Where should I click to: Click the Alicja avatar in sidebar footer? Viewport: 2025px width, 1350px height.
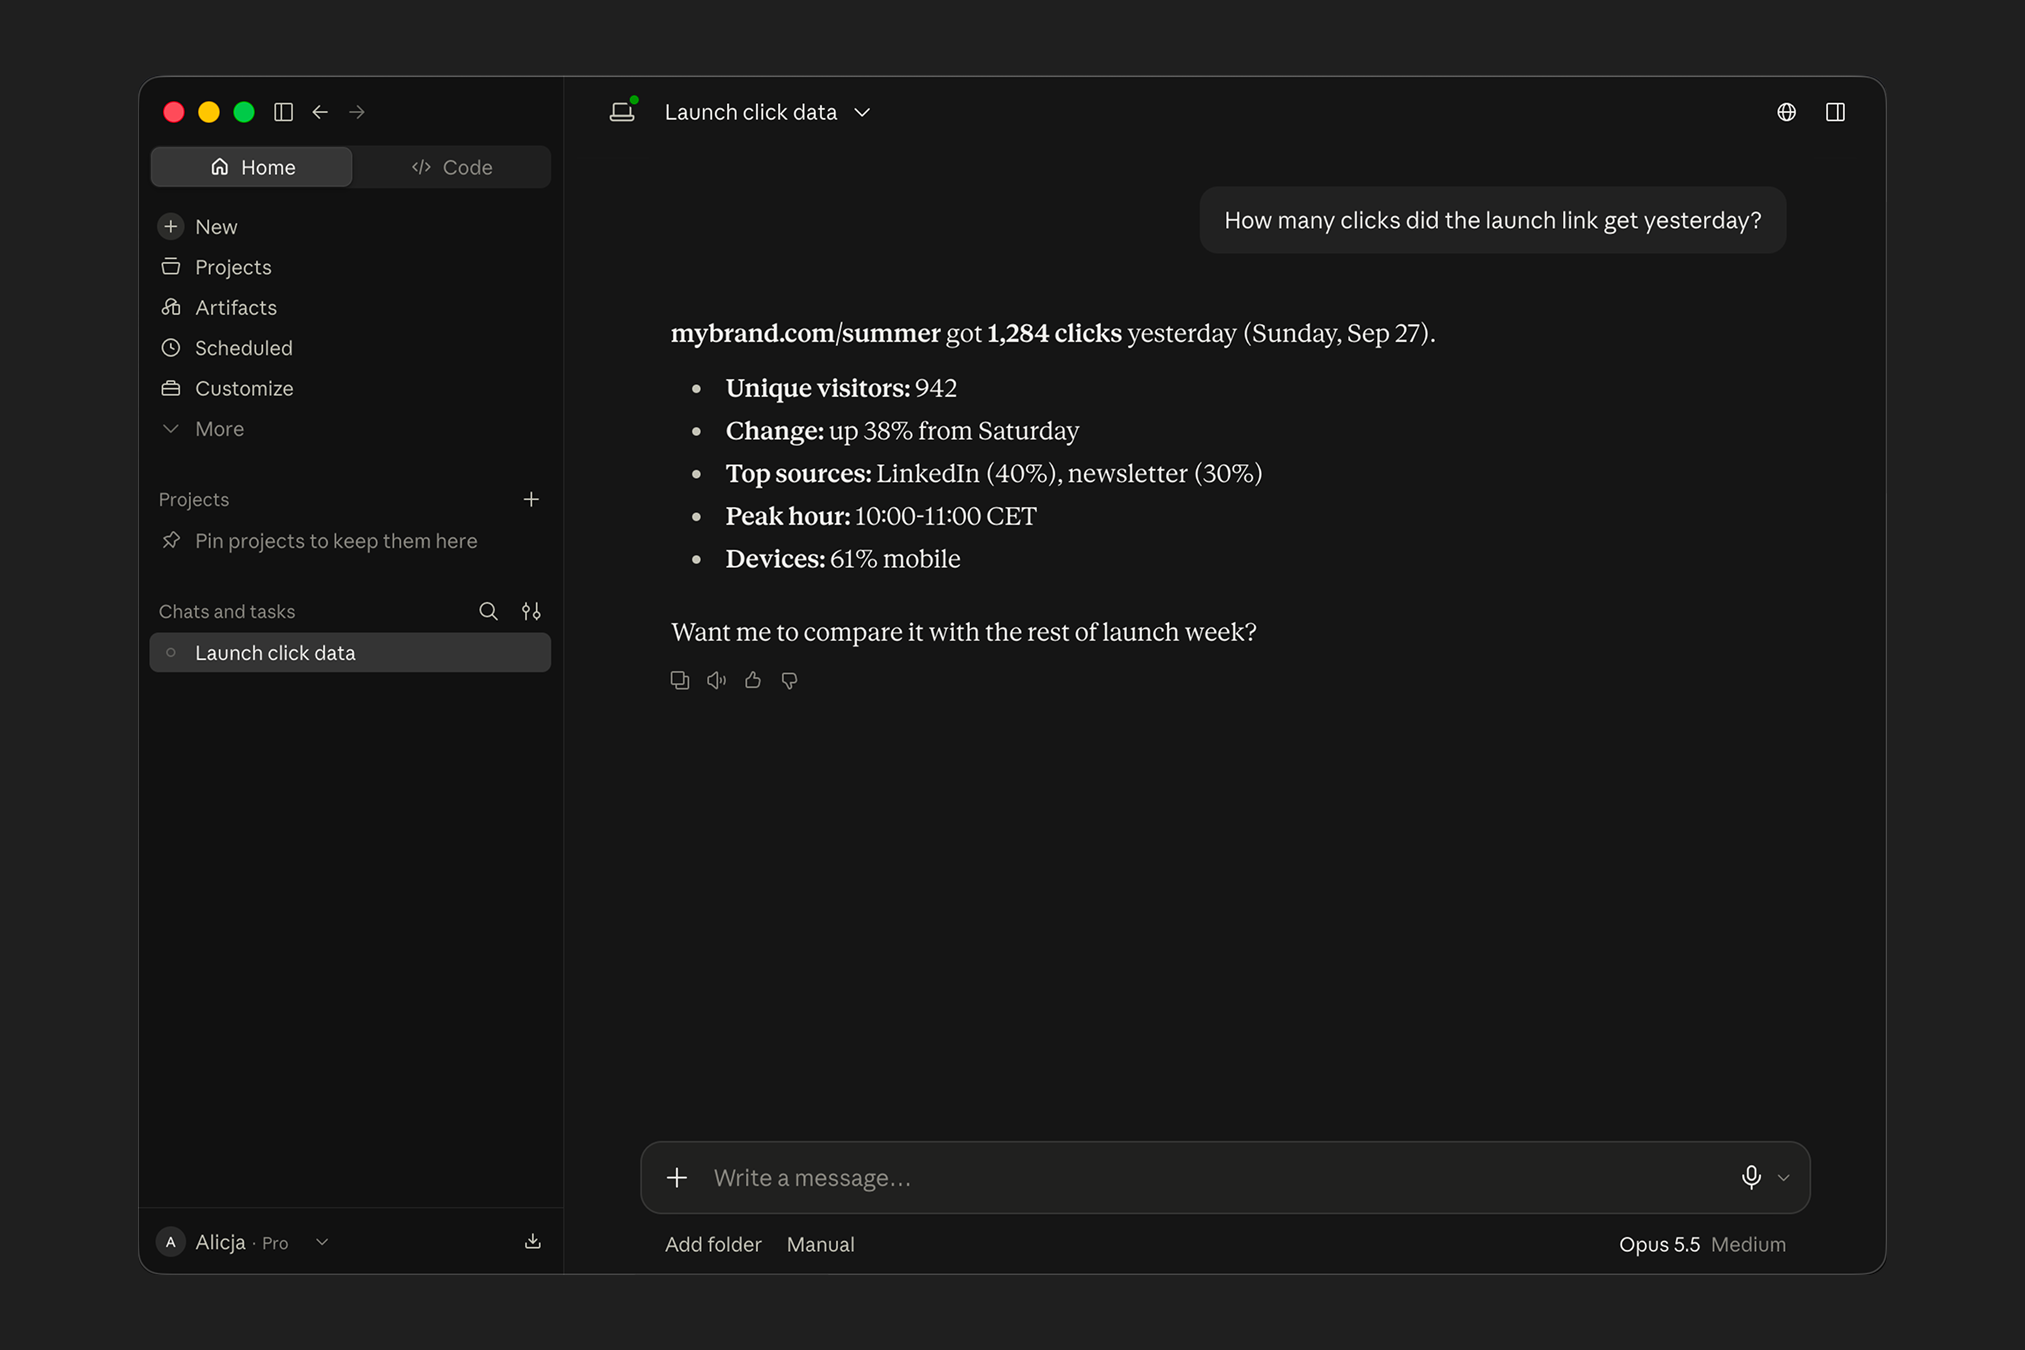(x=171, y=1242)
